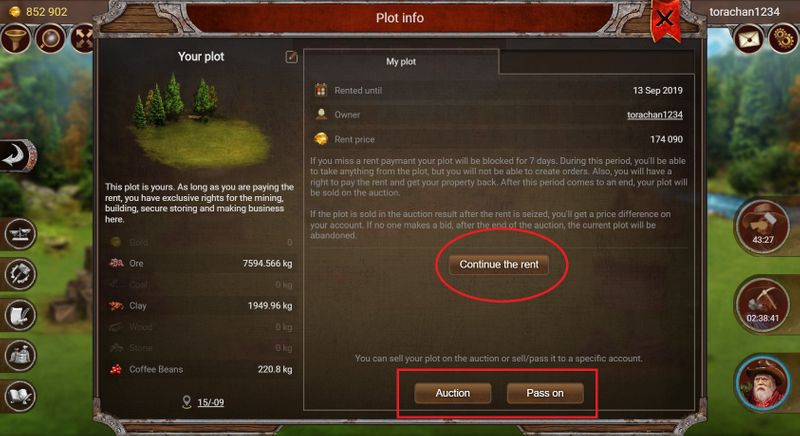Screen dimensions: 800x436
Task: Click the sacks inventory sidebar icon
Action: tap(20, 355)
